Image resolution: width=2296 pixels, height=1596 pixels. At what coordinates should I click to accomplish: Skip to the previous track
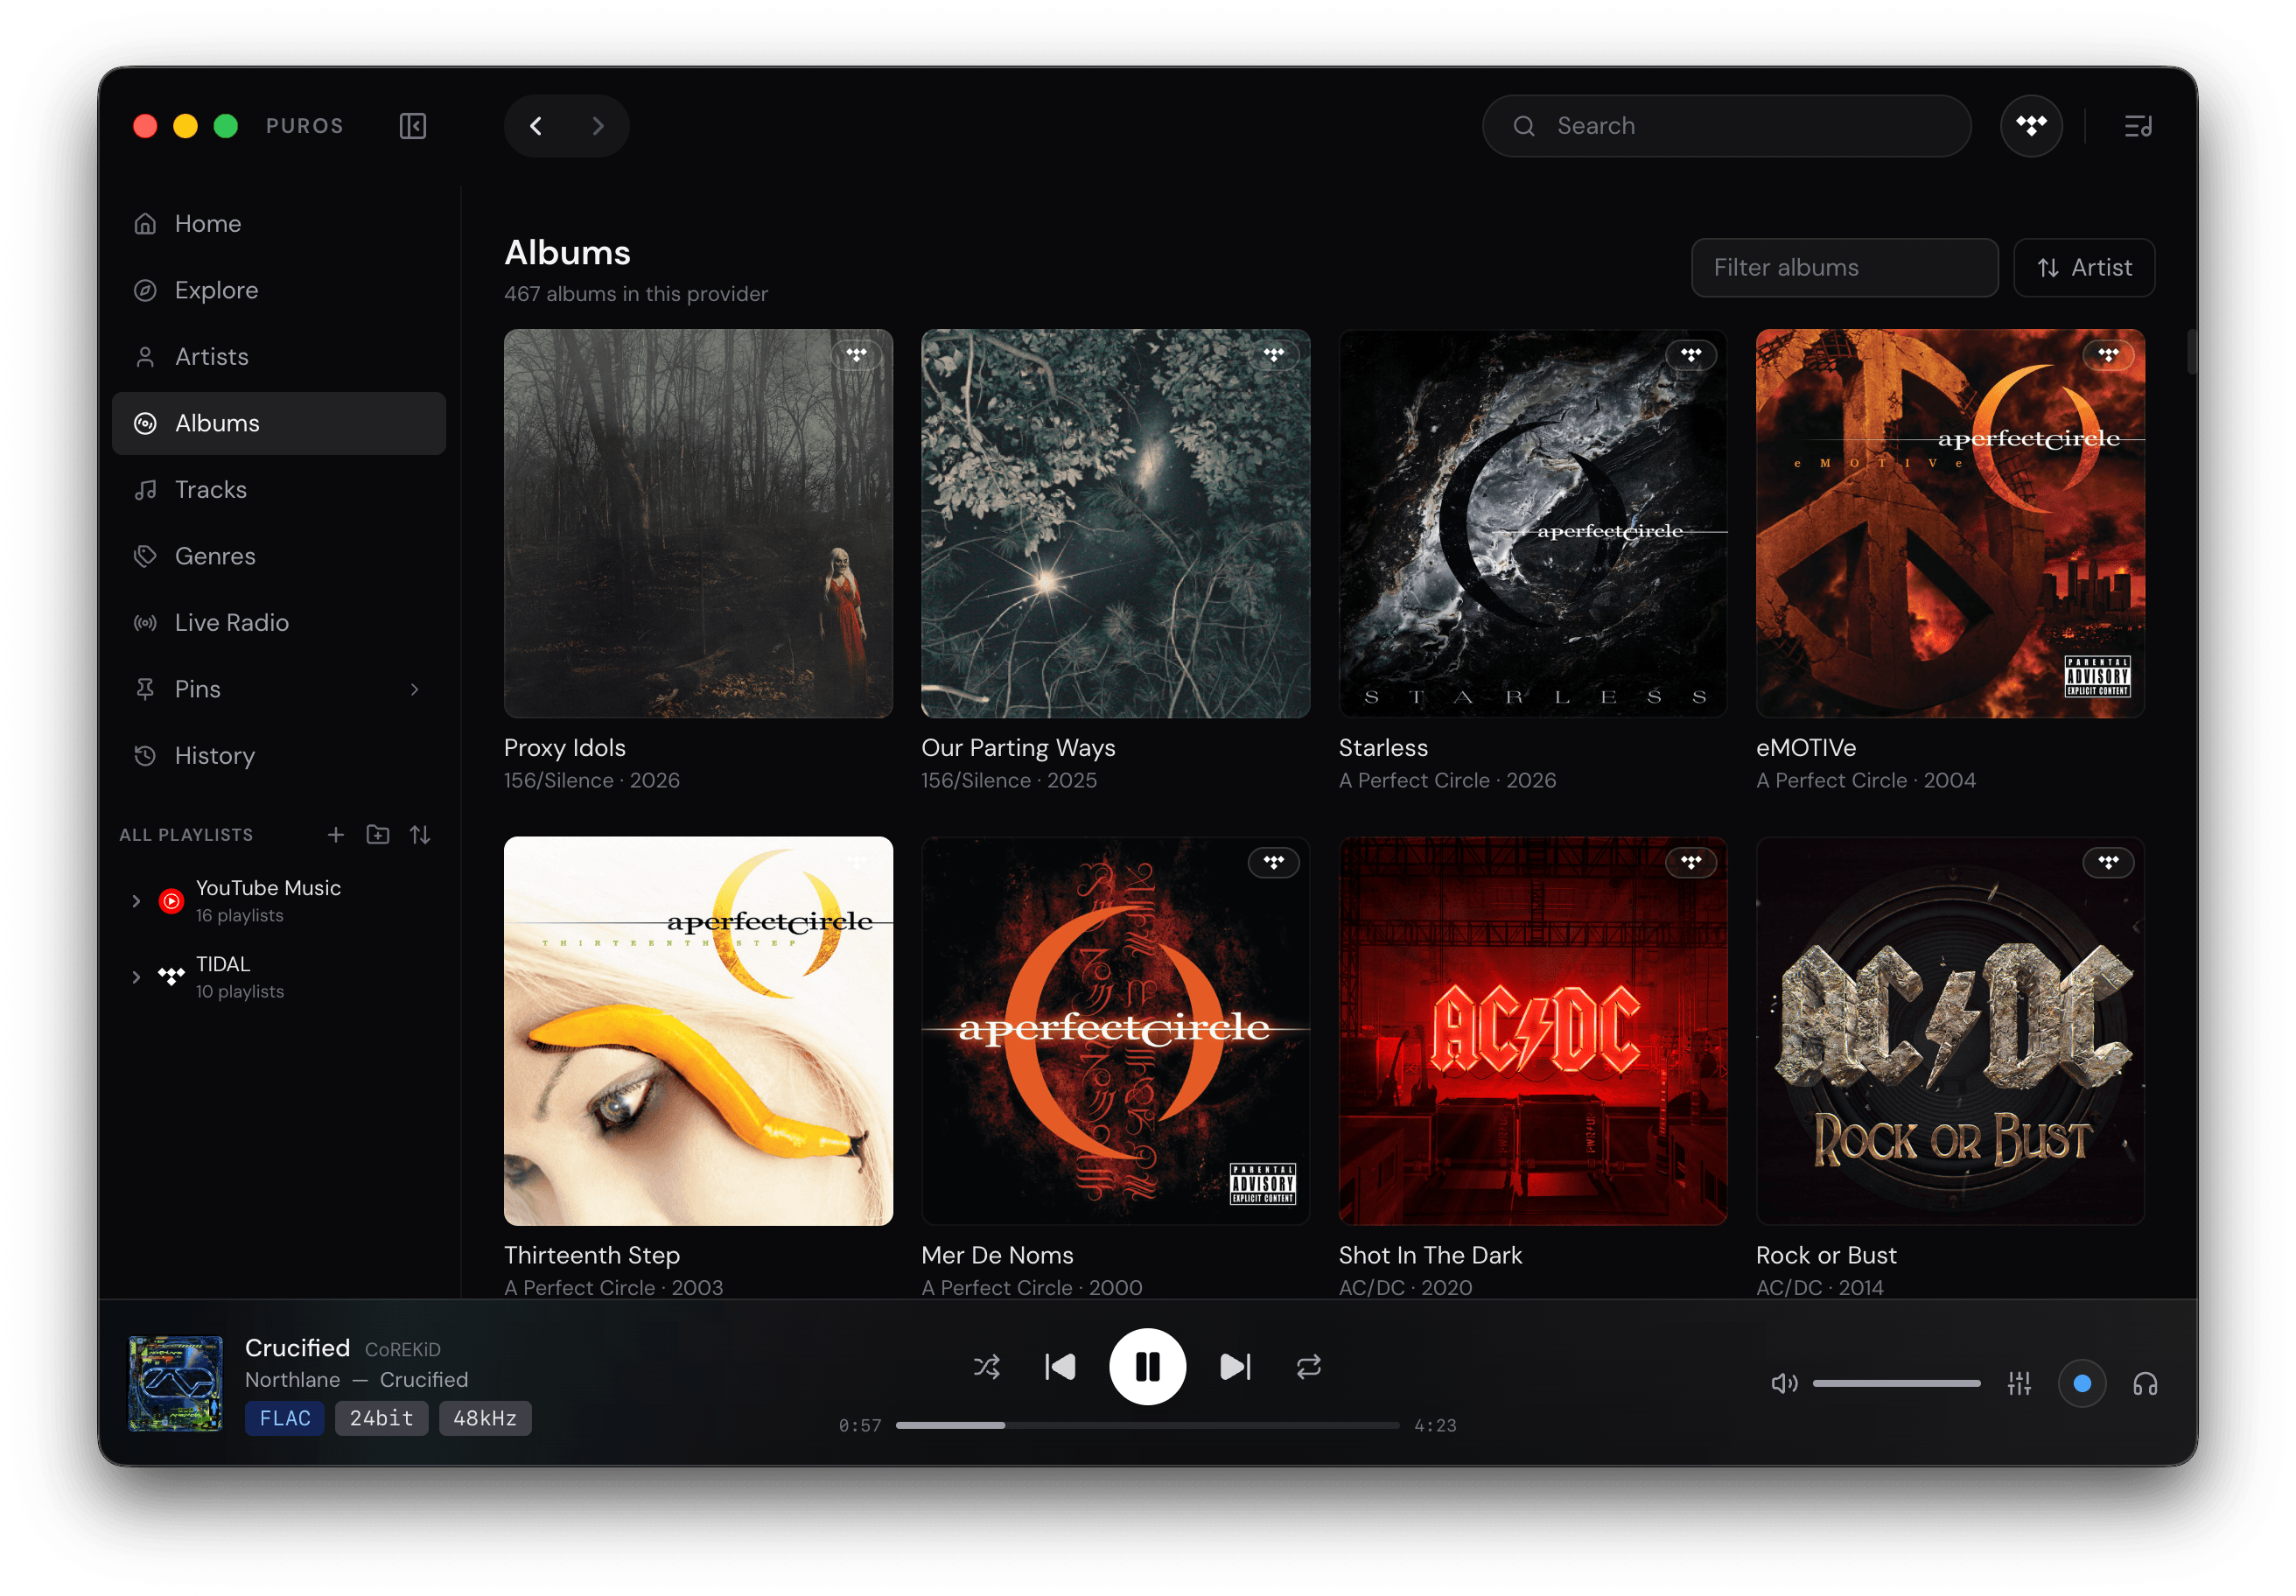point(1060,1366)
